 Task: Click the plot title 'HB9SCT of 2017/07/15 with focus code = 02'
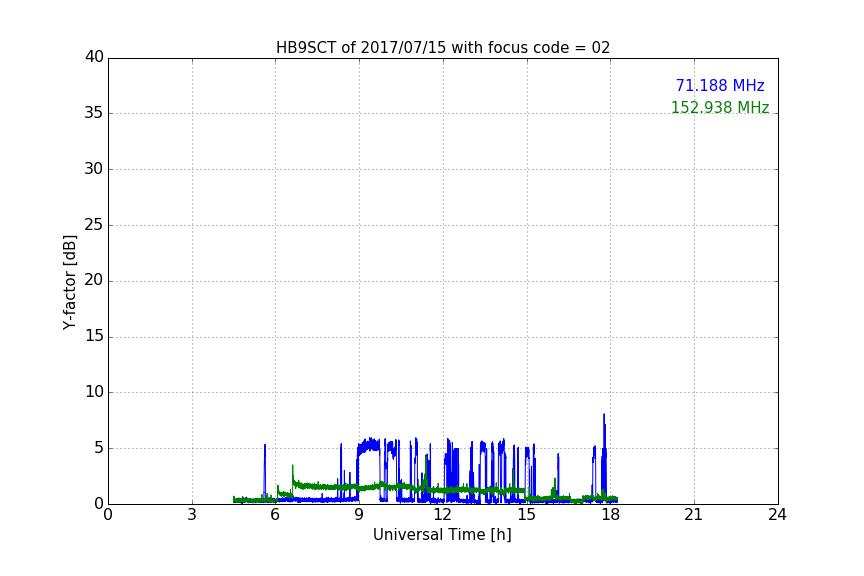(x=443, y=47)
